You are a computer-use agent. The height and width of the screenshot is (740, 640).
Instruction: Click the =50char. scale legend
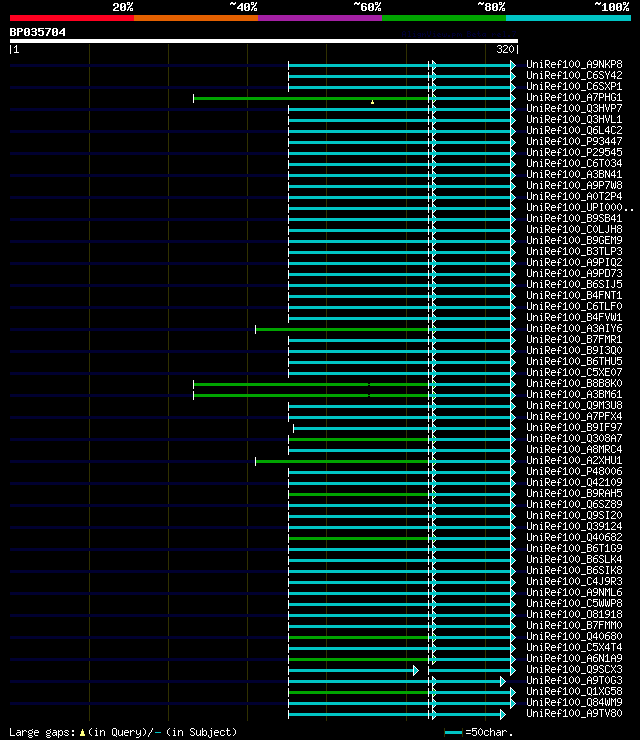point(479,732)
